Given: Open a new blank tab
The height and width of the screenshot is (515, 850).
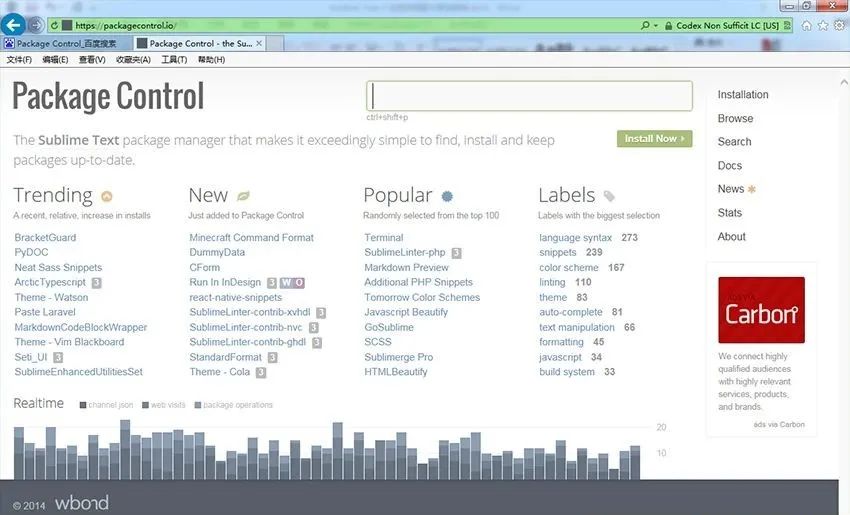Looking at the screenshot, I should click(x=275, y=43).
